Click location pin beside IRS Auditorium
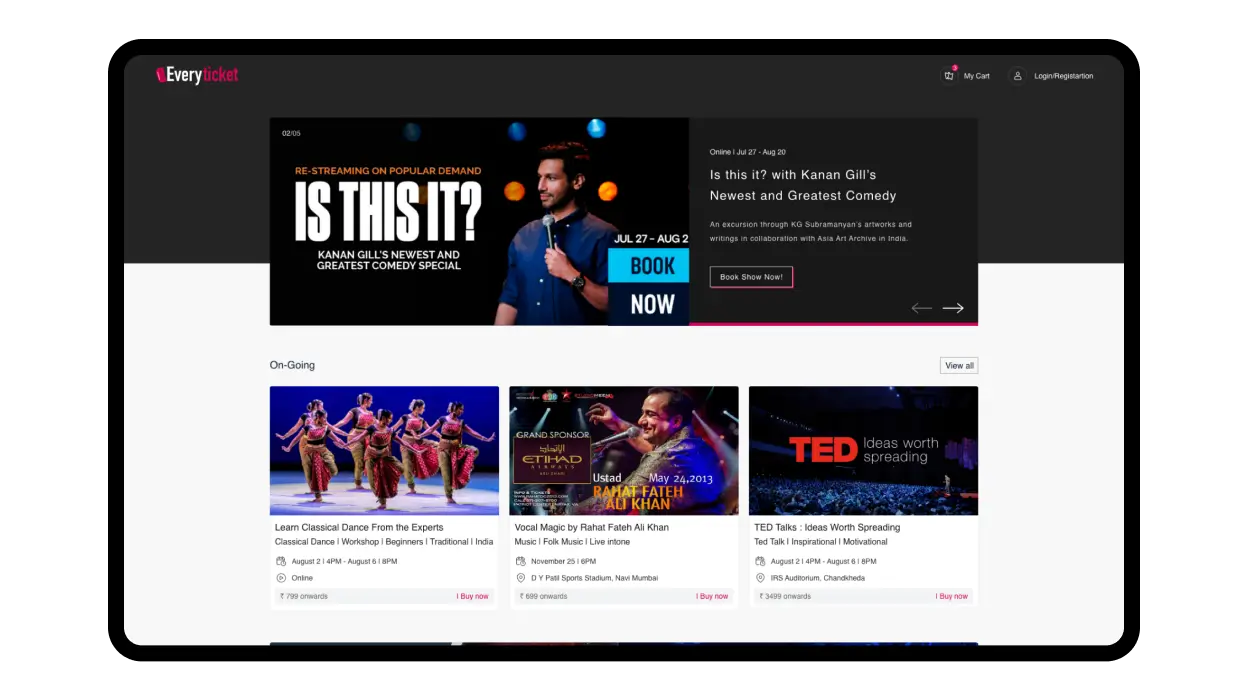This screenshot has height=700, width=1248. pos(760,578)
